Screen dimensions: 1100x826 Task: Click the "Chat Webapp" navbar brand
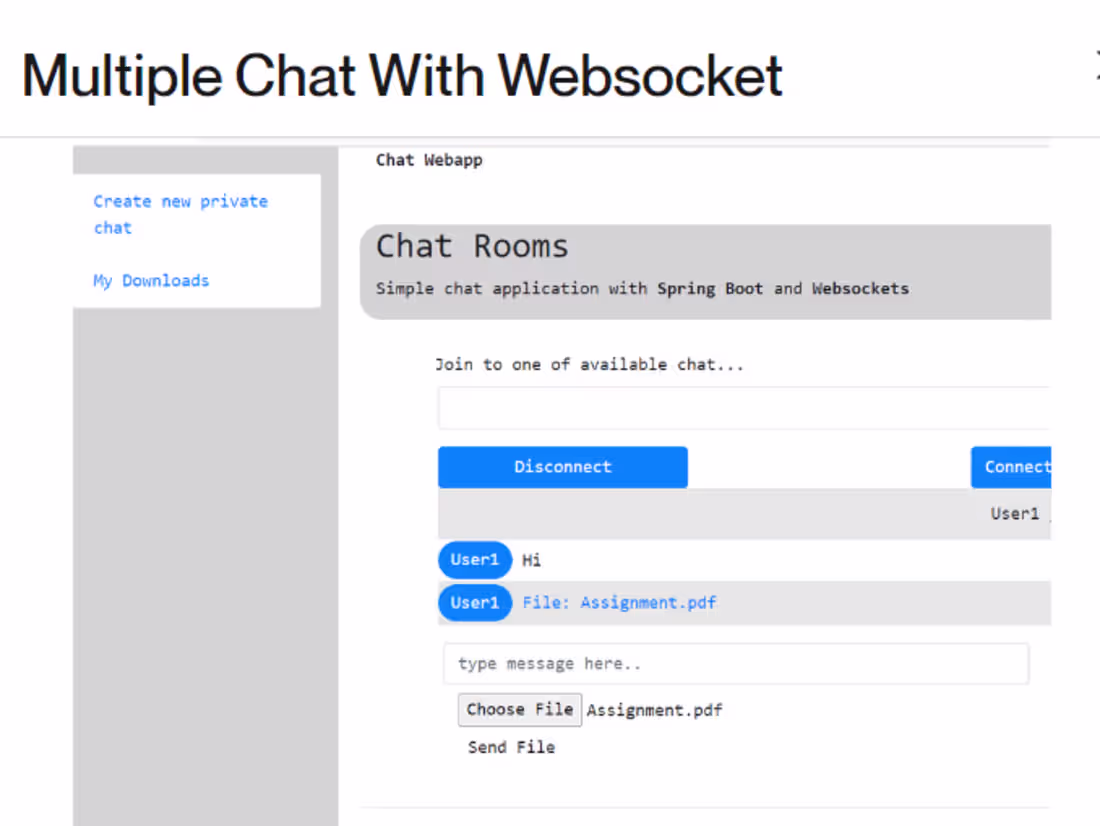pyautogui.click(x=429, y=160)
